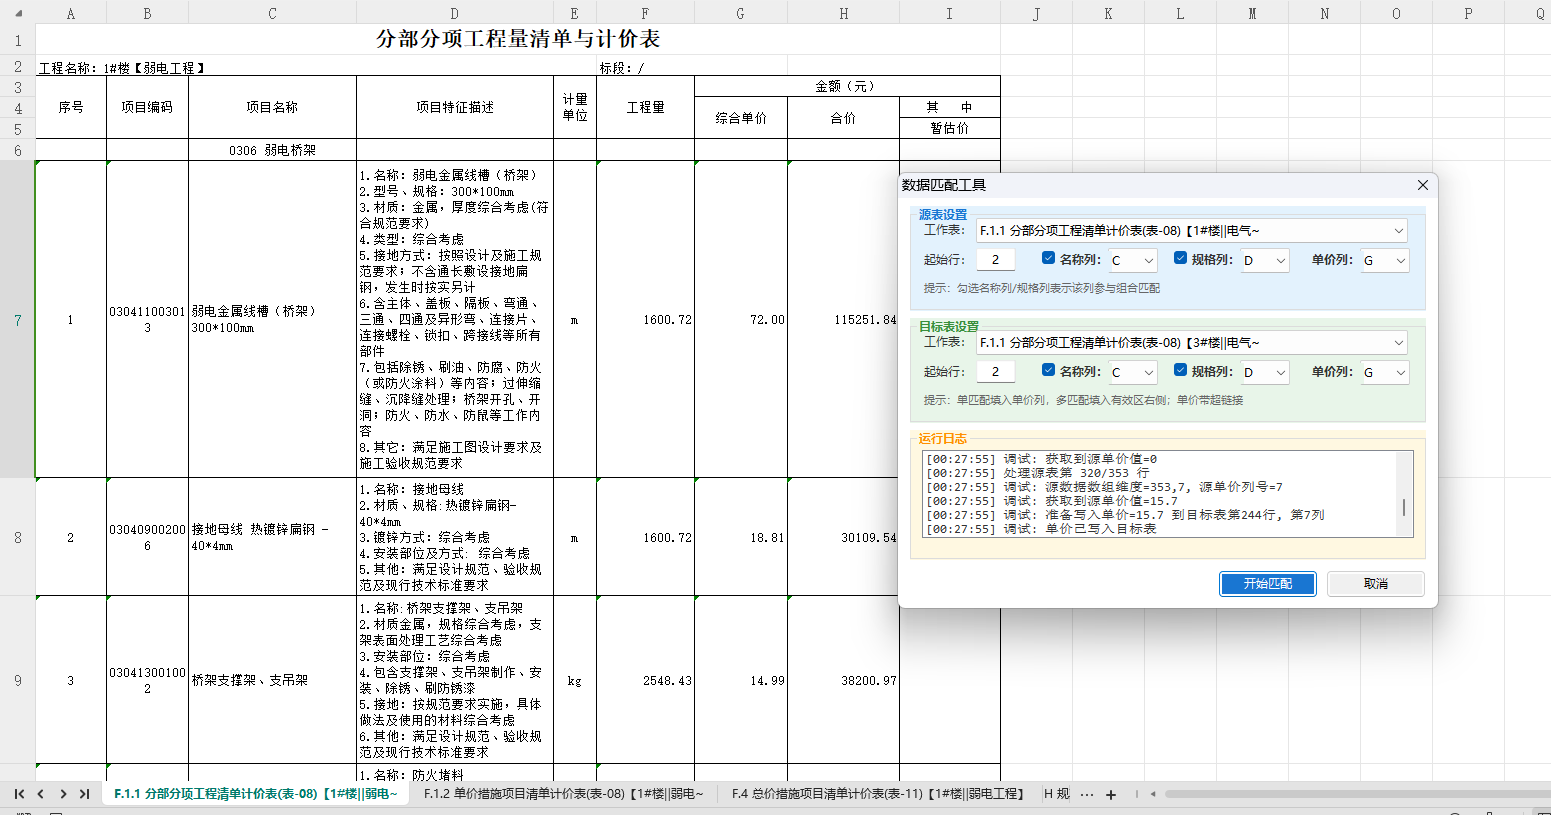1551x815 pixels.
Task: Go to the next sheet tab arrow
Action: pos(63,794)
